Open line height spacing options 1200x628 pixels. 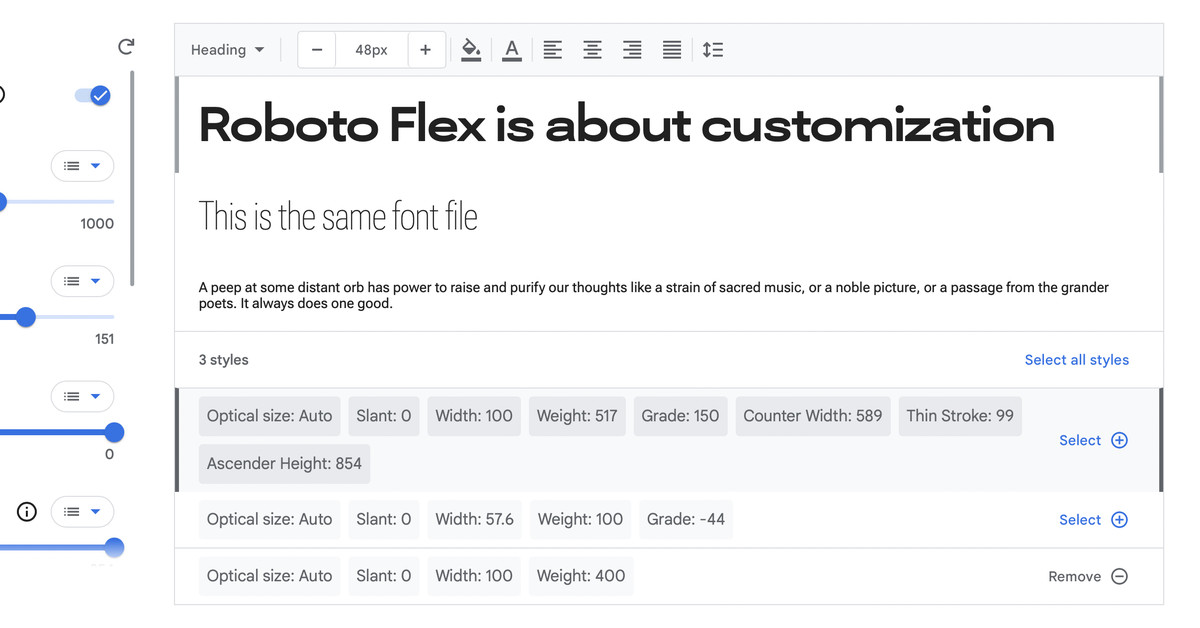[x=713, y=49]
